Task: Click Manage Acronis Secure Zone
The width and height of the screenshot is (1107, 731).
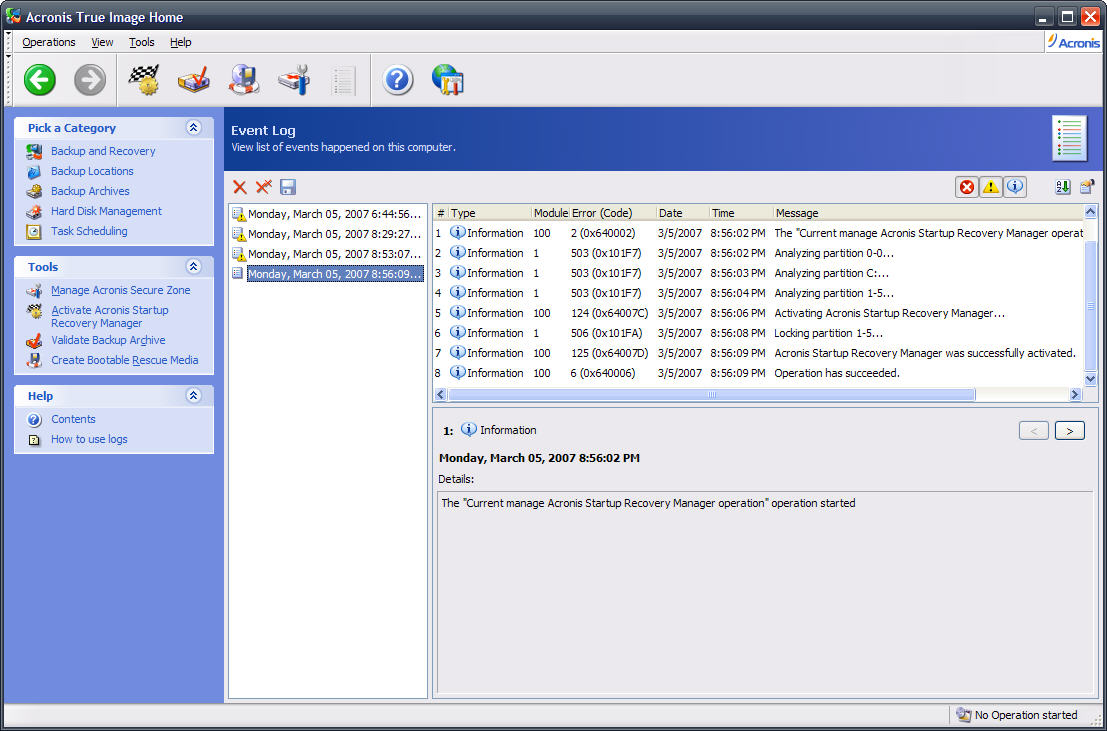Action: pos(121,290)
